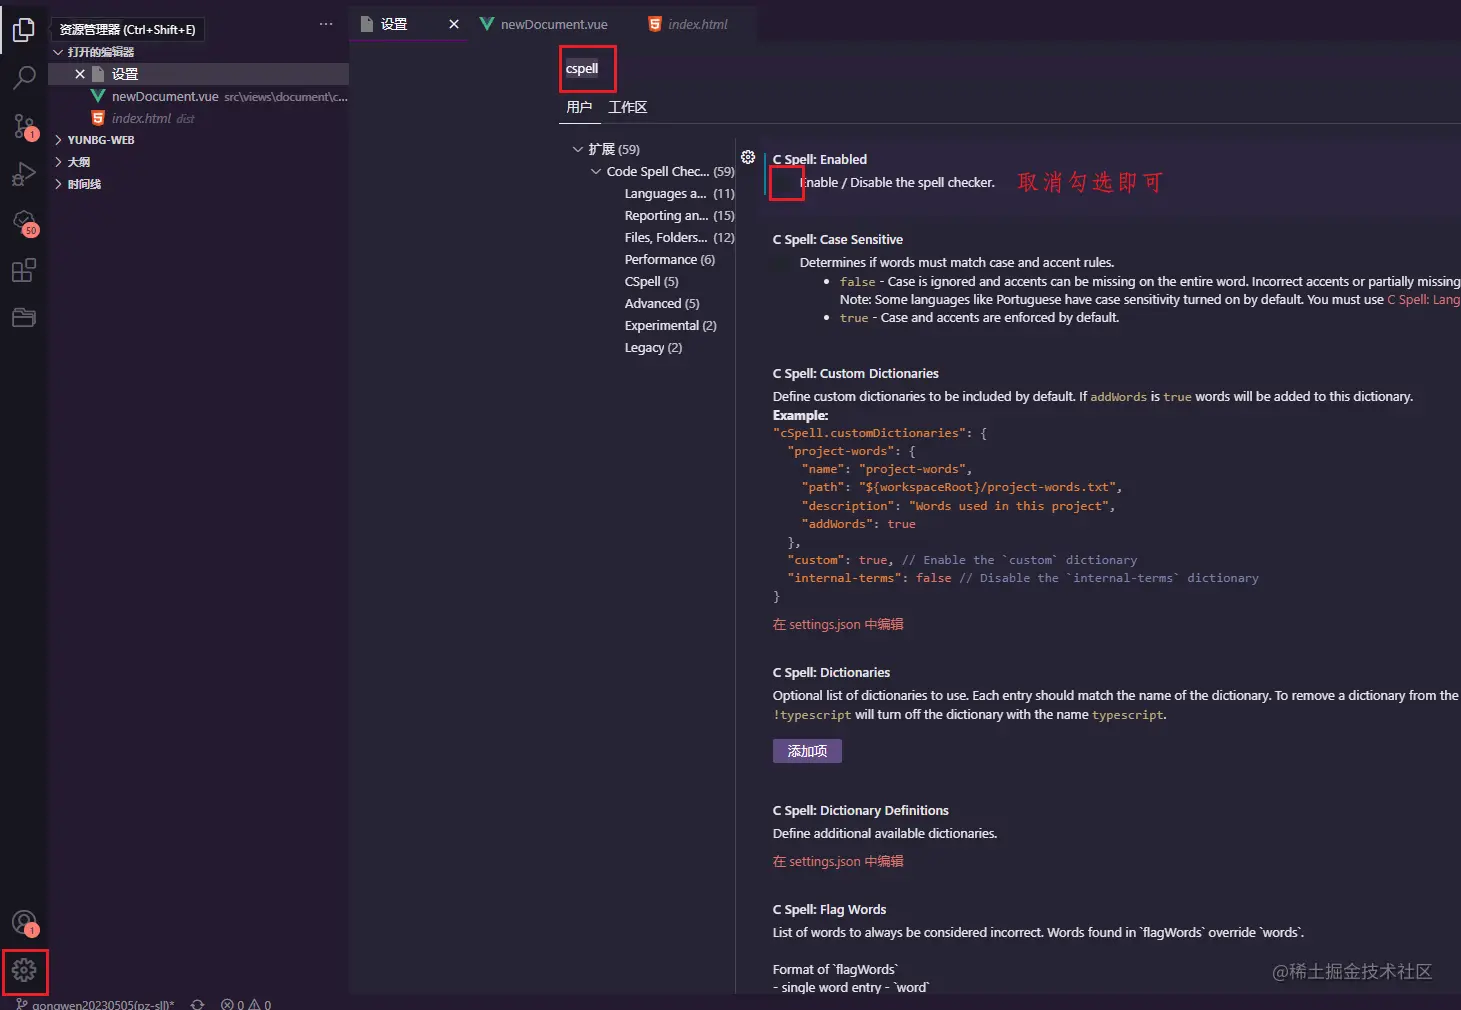The height and width of the screenshot is (1010, 1461).
Task: Click the Manage gear icon in the activity bar
Action: point(24,970)
